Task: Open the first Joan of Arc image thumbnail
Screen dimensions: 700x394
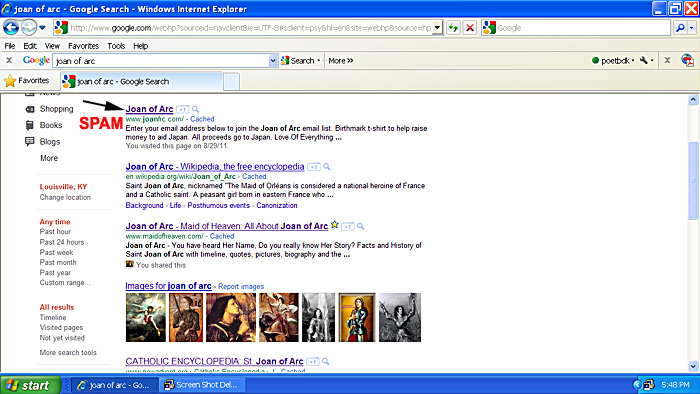Action: (x=146, y=317)
